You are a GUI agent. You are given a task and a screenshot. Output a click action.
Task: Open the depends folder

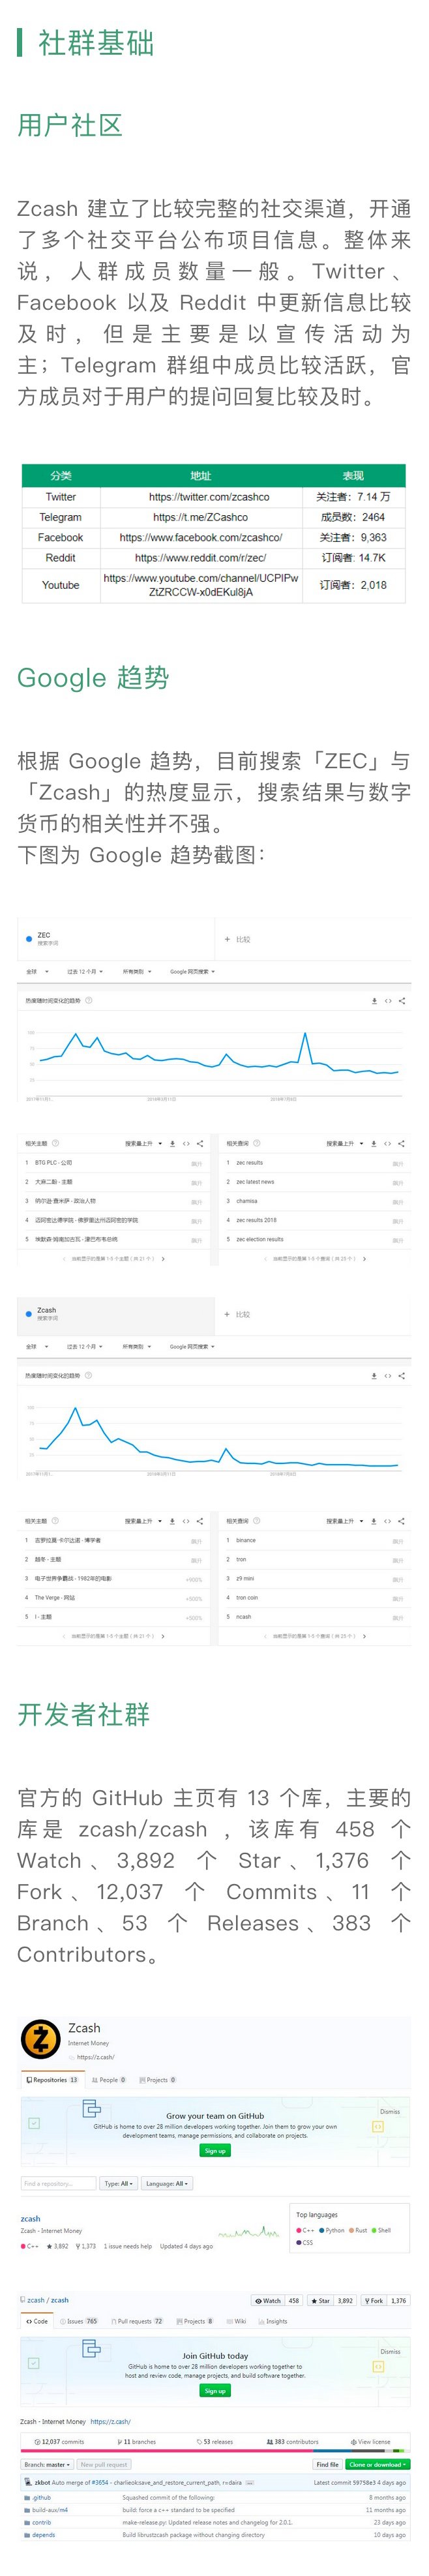(x=43, y=2535)
